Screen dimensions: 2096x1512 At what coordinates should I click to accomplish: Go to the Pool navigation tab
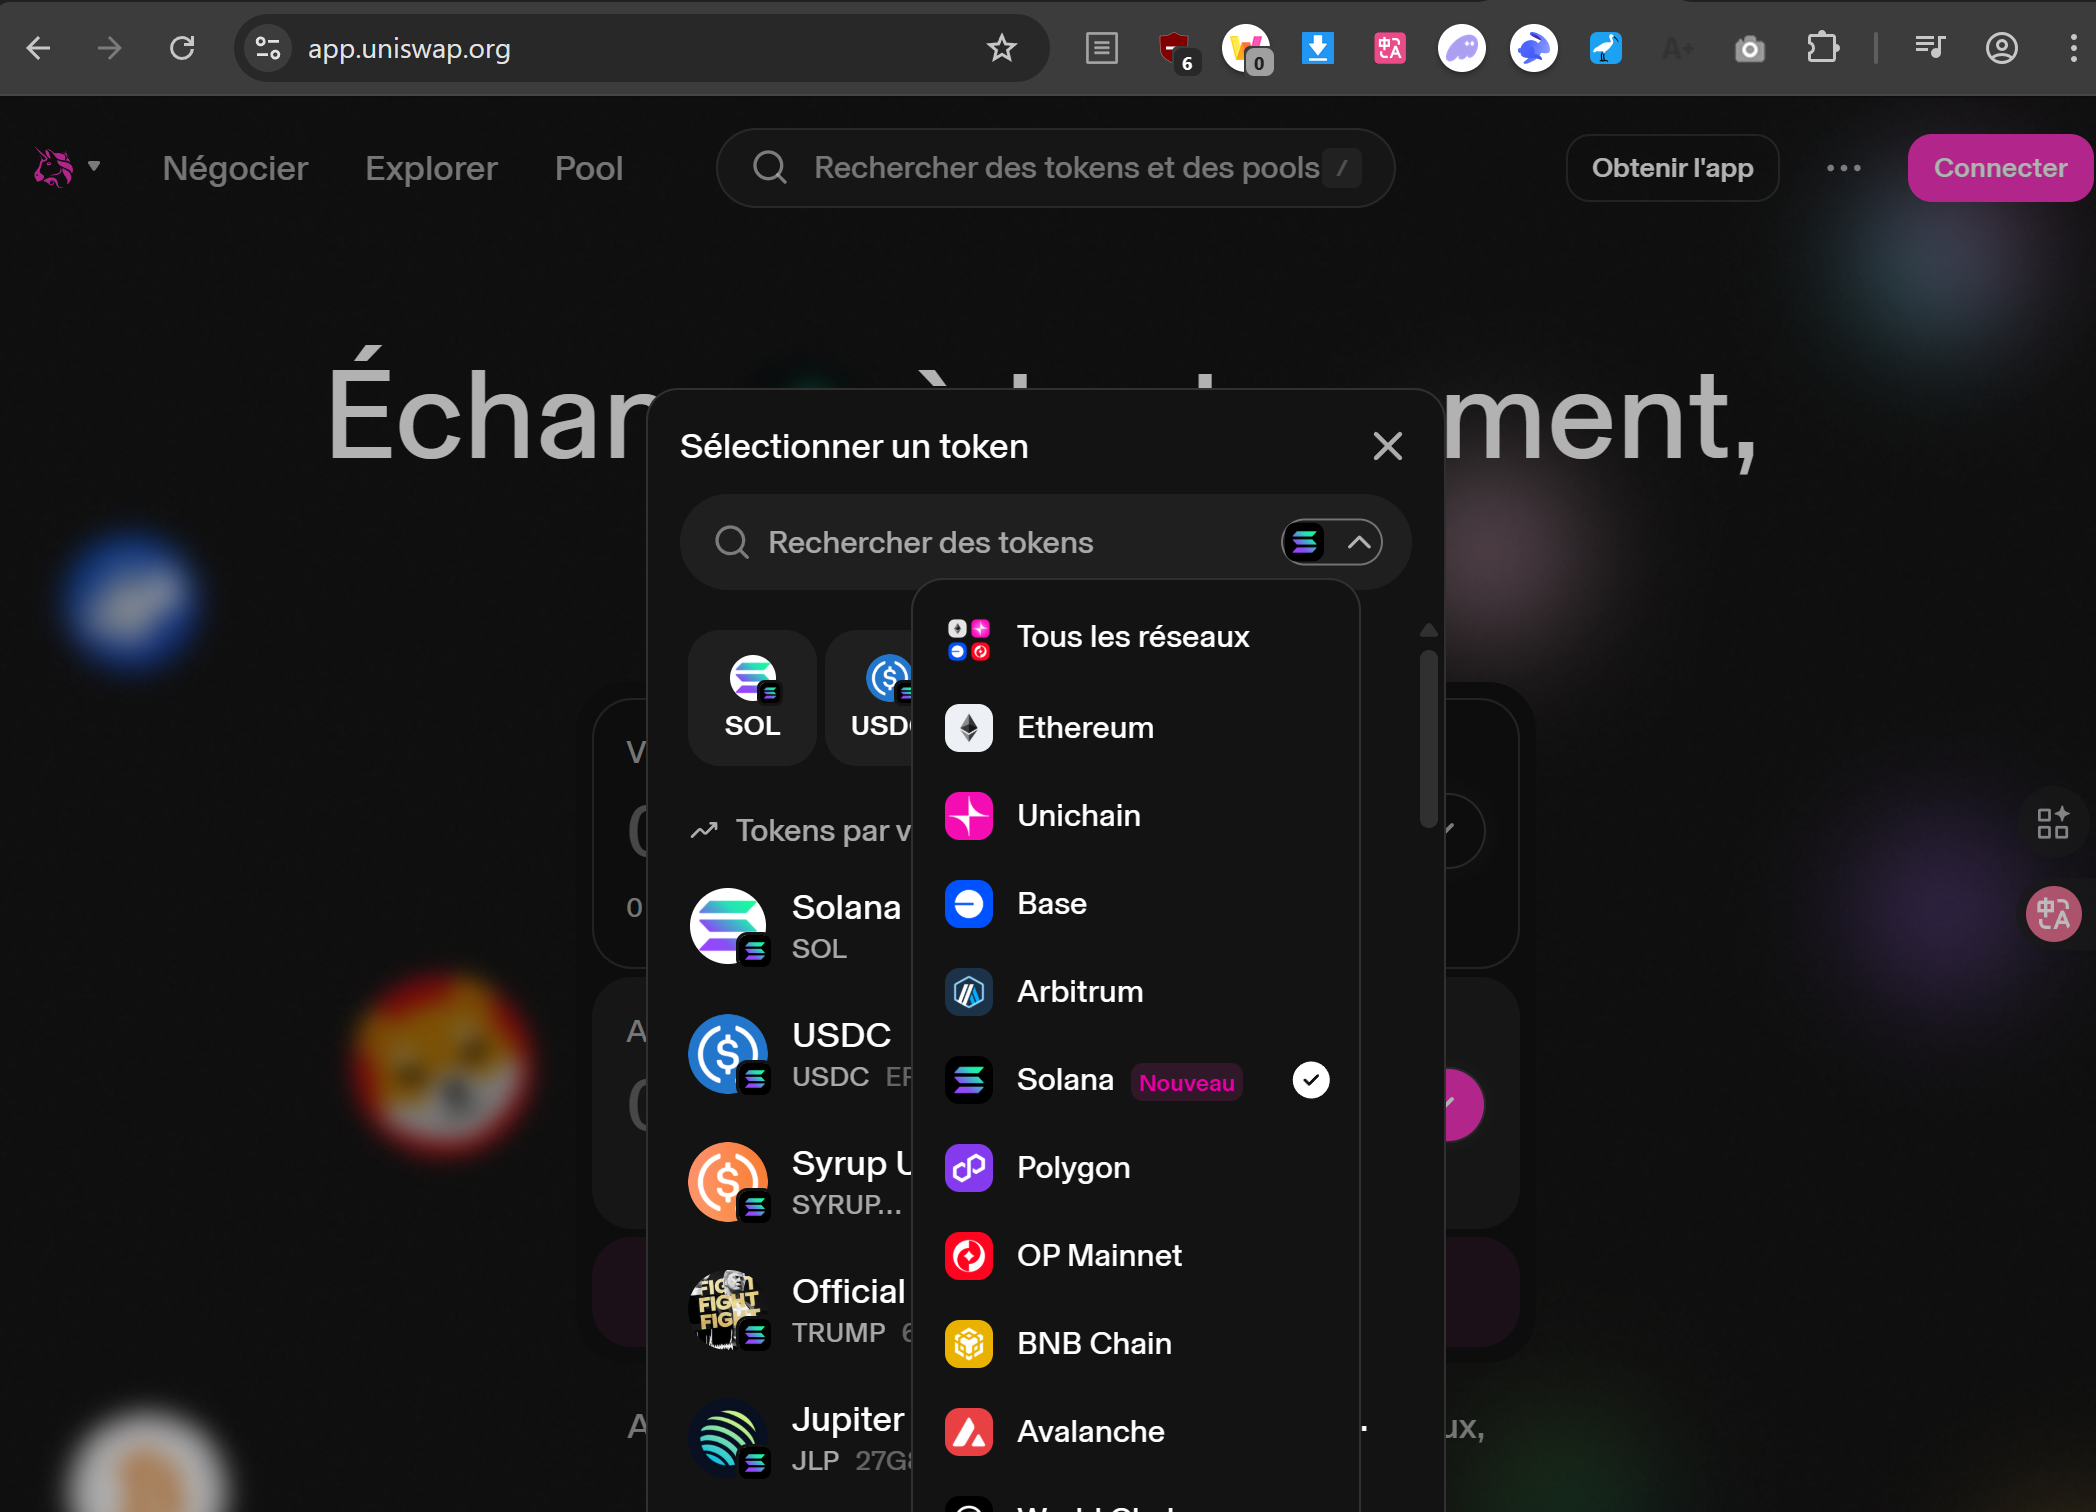pos(588,168)
